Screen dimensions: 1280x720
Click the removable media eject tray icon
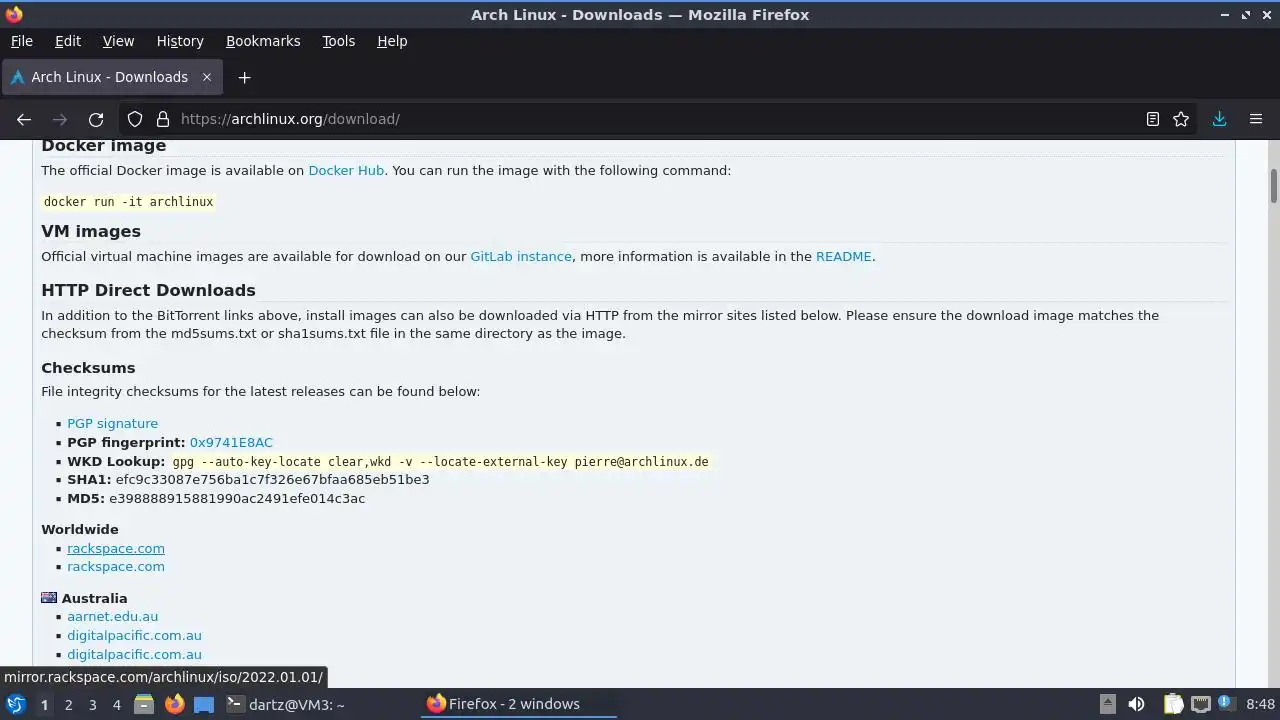tap(1108, 704)
